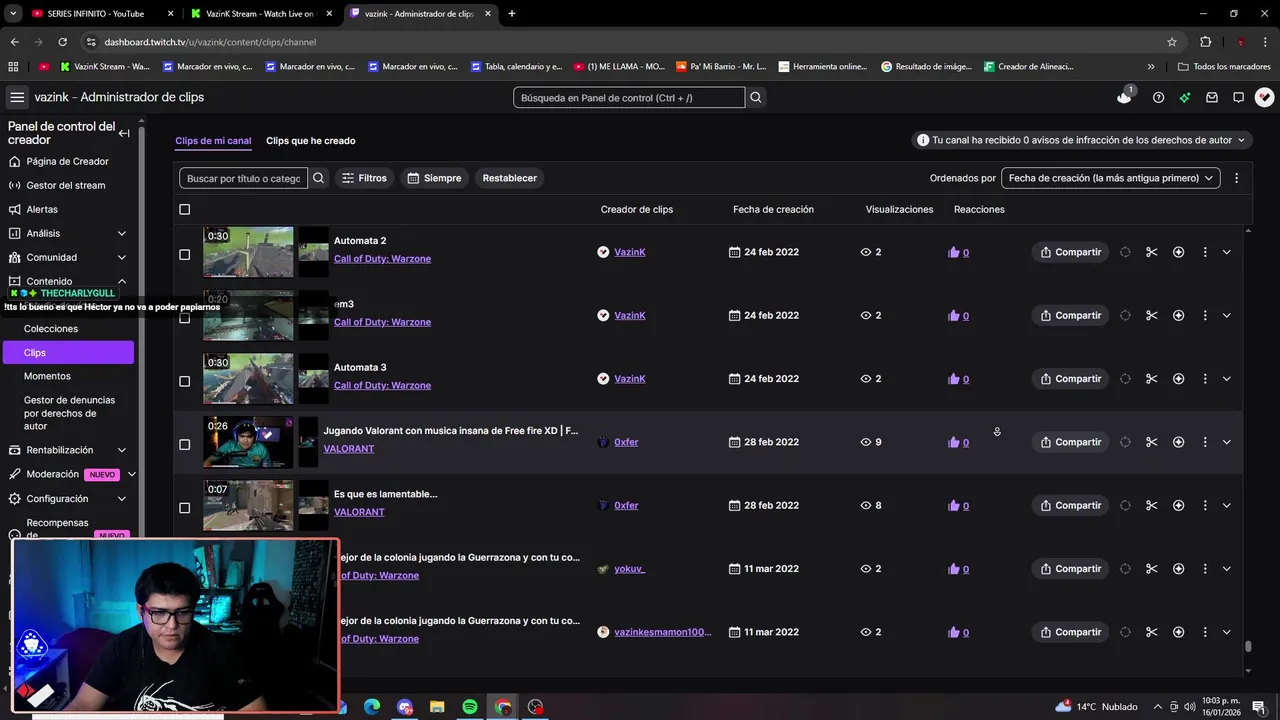Open the Filtros button
Image resolution: width=1280 pixels, height=720 pixels.
364,178
